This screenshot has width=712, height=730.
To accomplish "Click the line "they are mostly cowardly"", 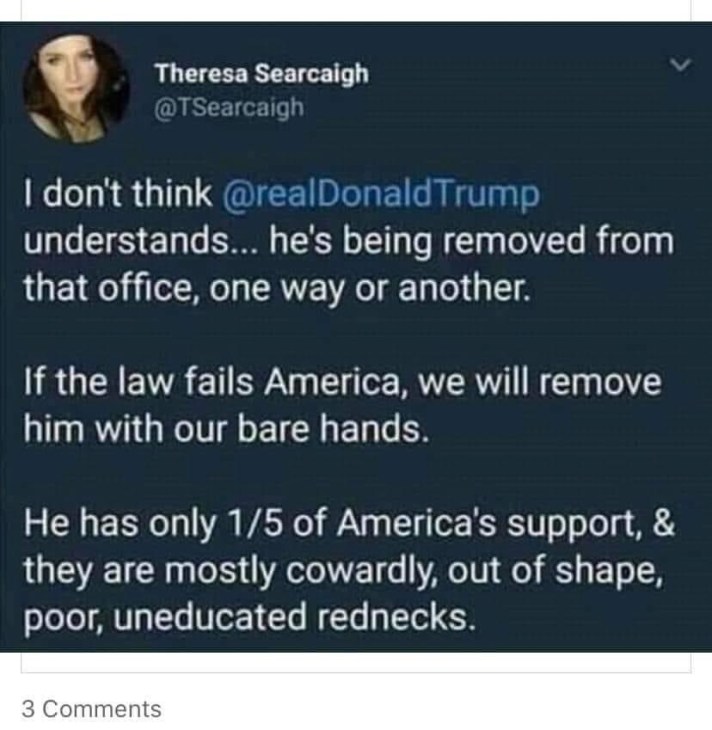I will (x=344, y=571).
